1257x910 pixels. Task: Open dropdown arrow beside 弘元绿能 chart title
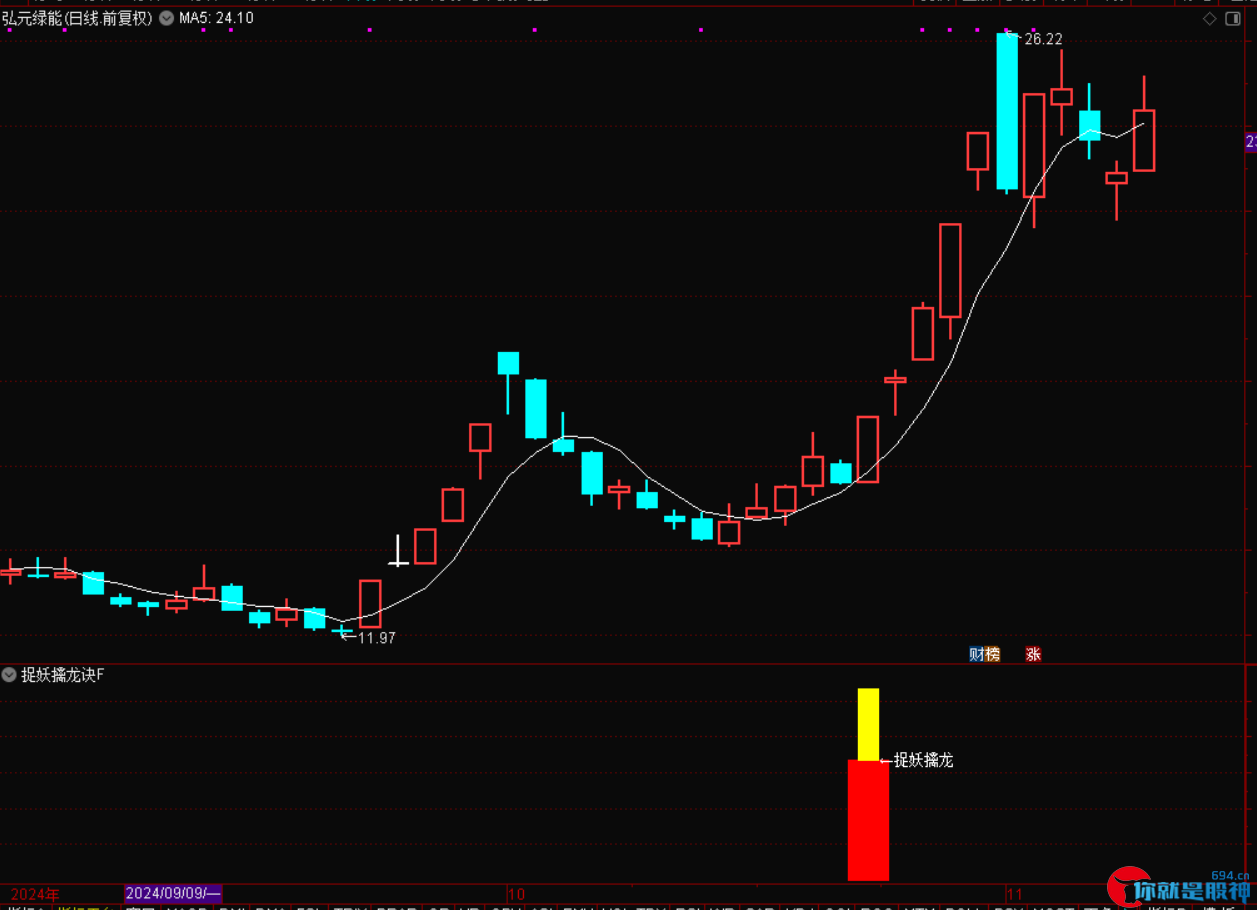pos(166,18)
